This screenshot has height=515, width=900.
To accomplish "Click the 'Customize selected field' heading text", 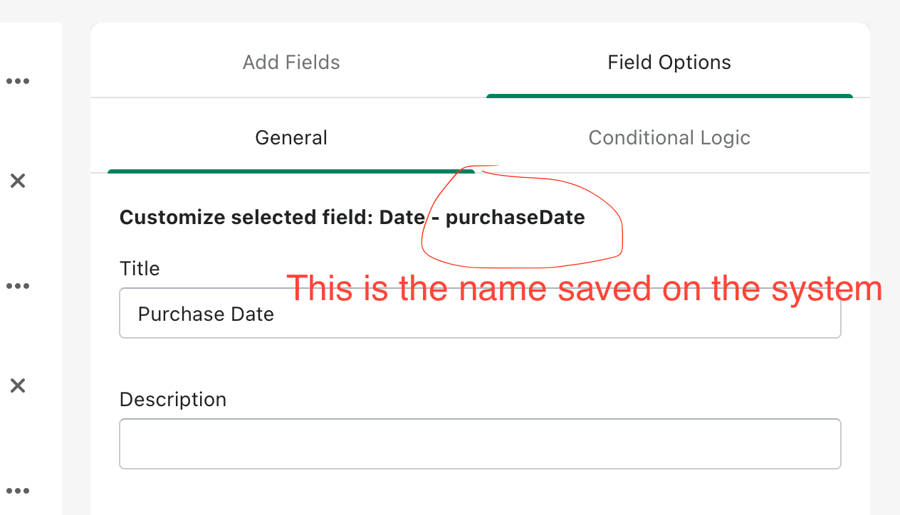I will (x=246, y=217).
